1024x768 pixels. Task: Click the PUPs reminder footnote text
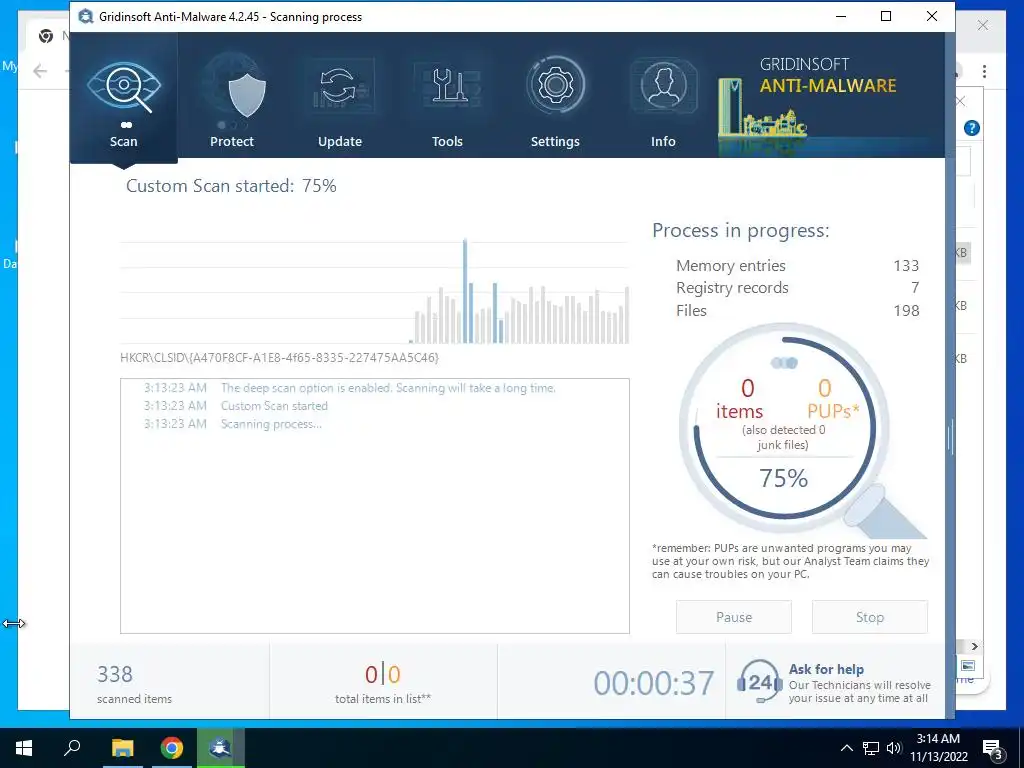point(790,562)
